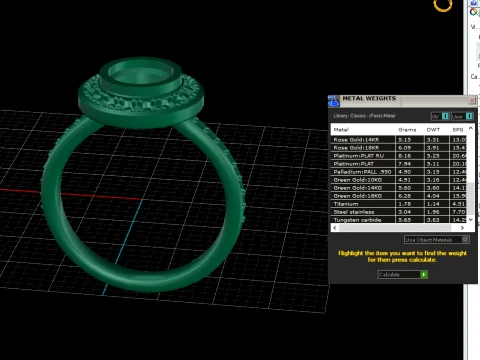The image size is (480, 360).
Task: Click the scroll right arrow below metal list
Action: [462, 228]
